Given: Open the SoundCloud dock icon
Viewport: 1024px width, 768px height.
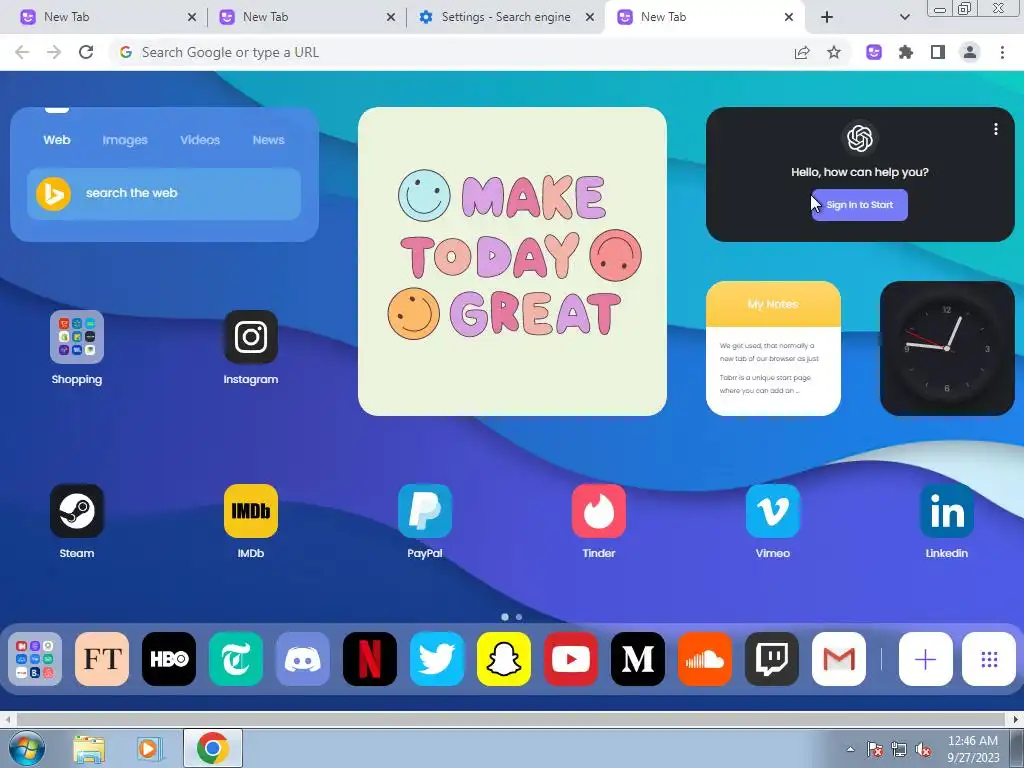Looking at the screenshot, I should [x=705, y=659].
